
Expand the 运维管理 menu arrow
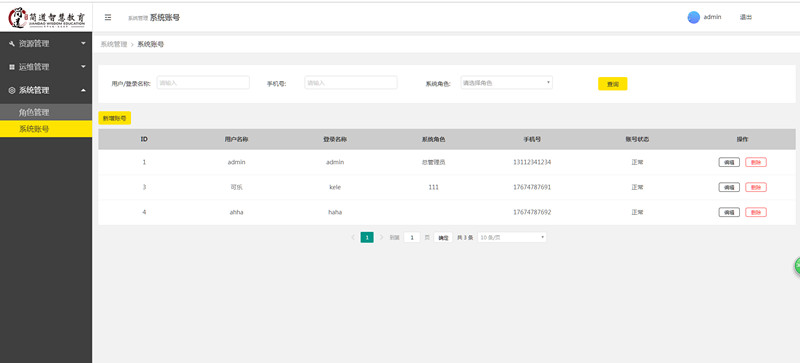pos(83,66)
